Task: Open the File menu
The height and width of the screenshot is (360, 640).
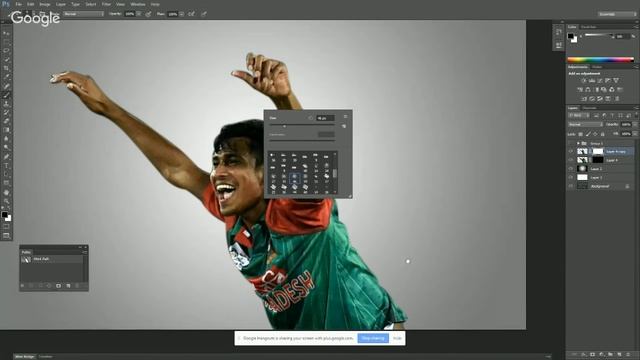Action: (x=19, y=4)
